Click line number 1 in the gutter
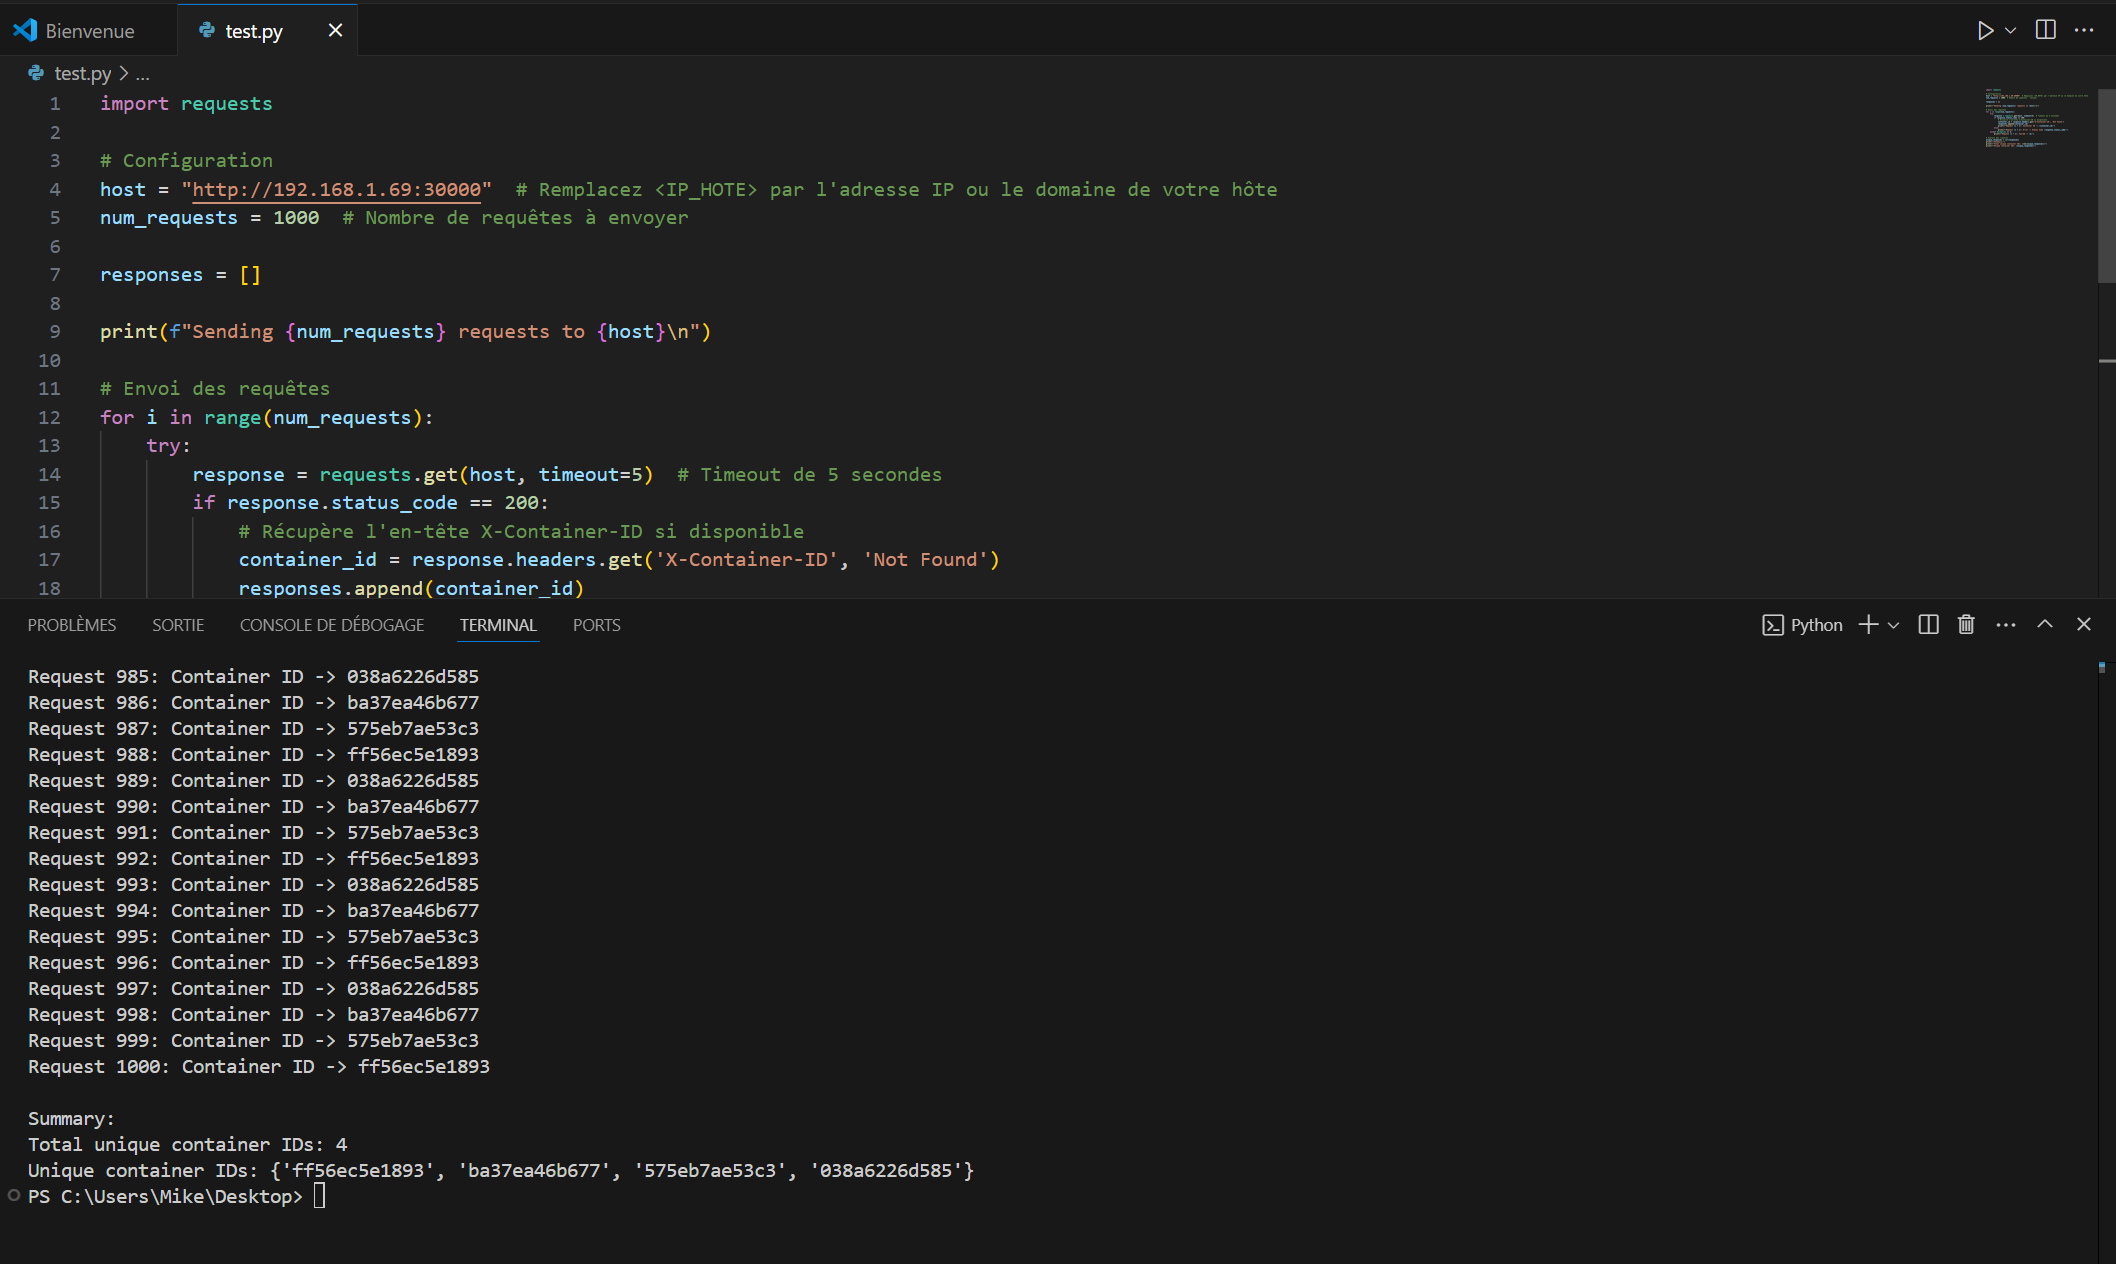 tap(55, 103)
